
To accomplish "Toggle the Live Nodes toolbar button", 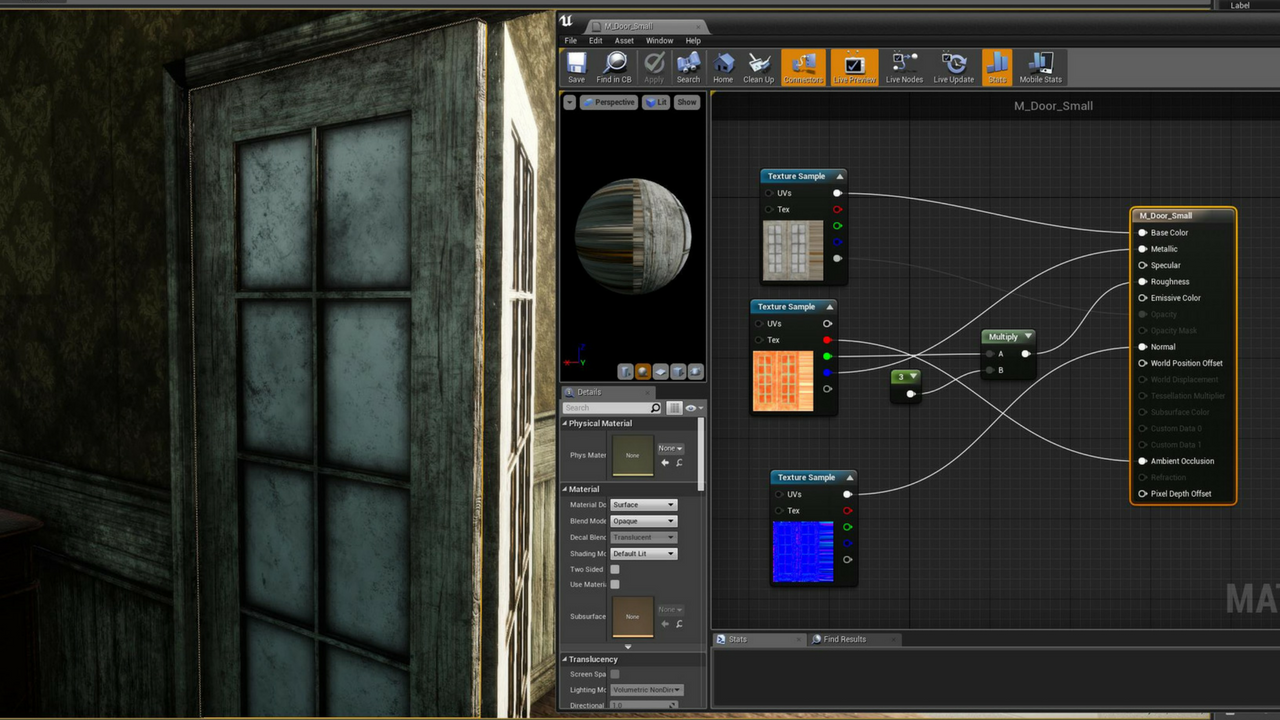I will tap(904, 67).
